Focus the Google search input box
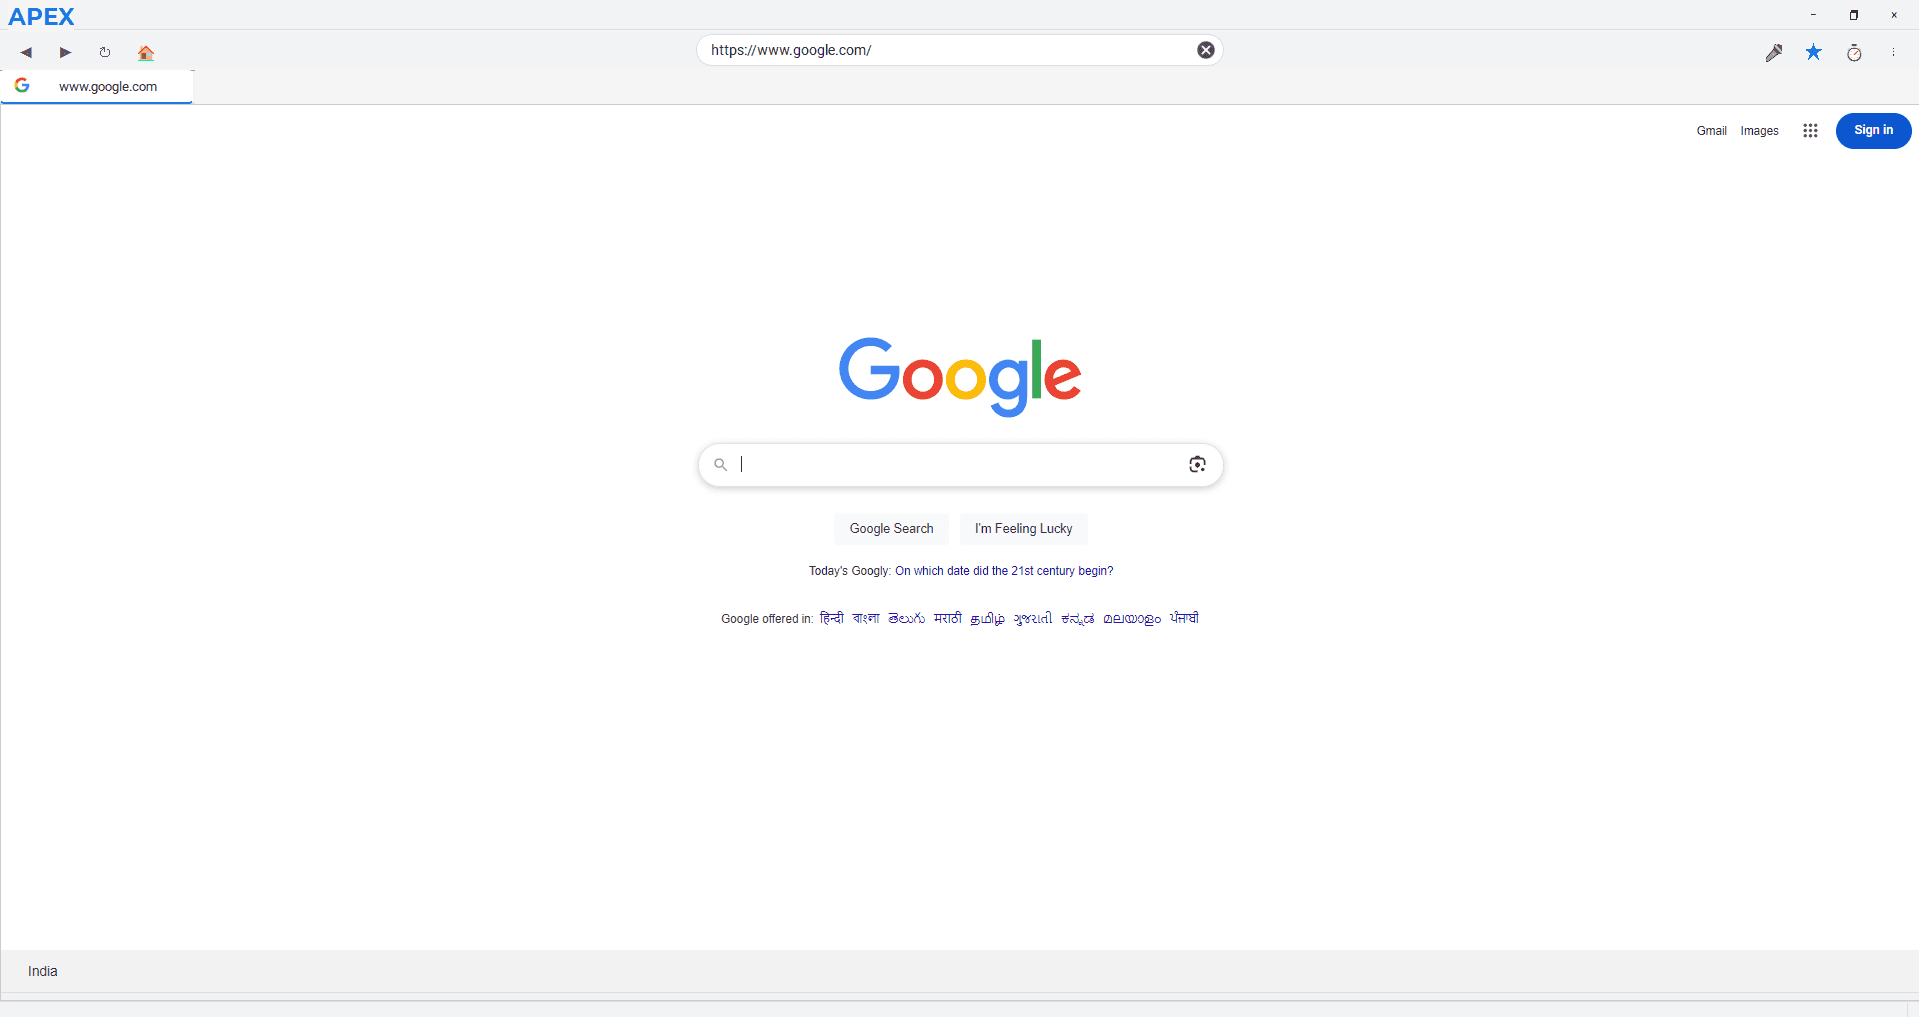The image size is (1919, 1017). coord(959,464)
